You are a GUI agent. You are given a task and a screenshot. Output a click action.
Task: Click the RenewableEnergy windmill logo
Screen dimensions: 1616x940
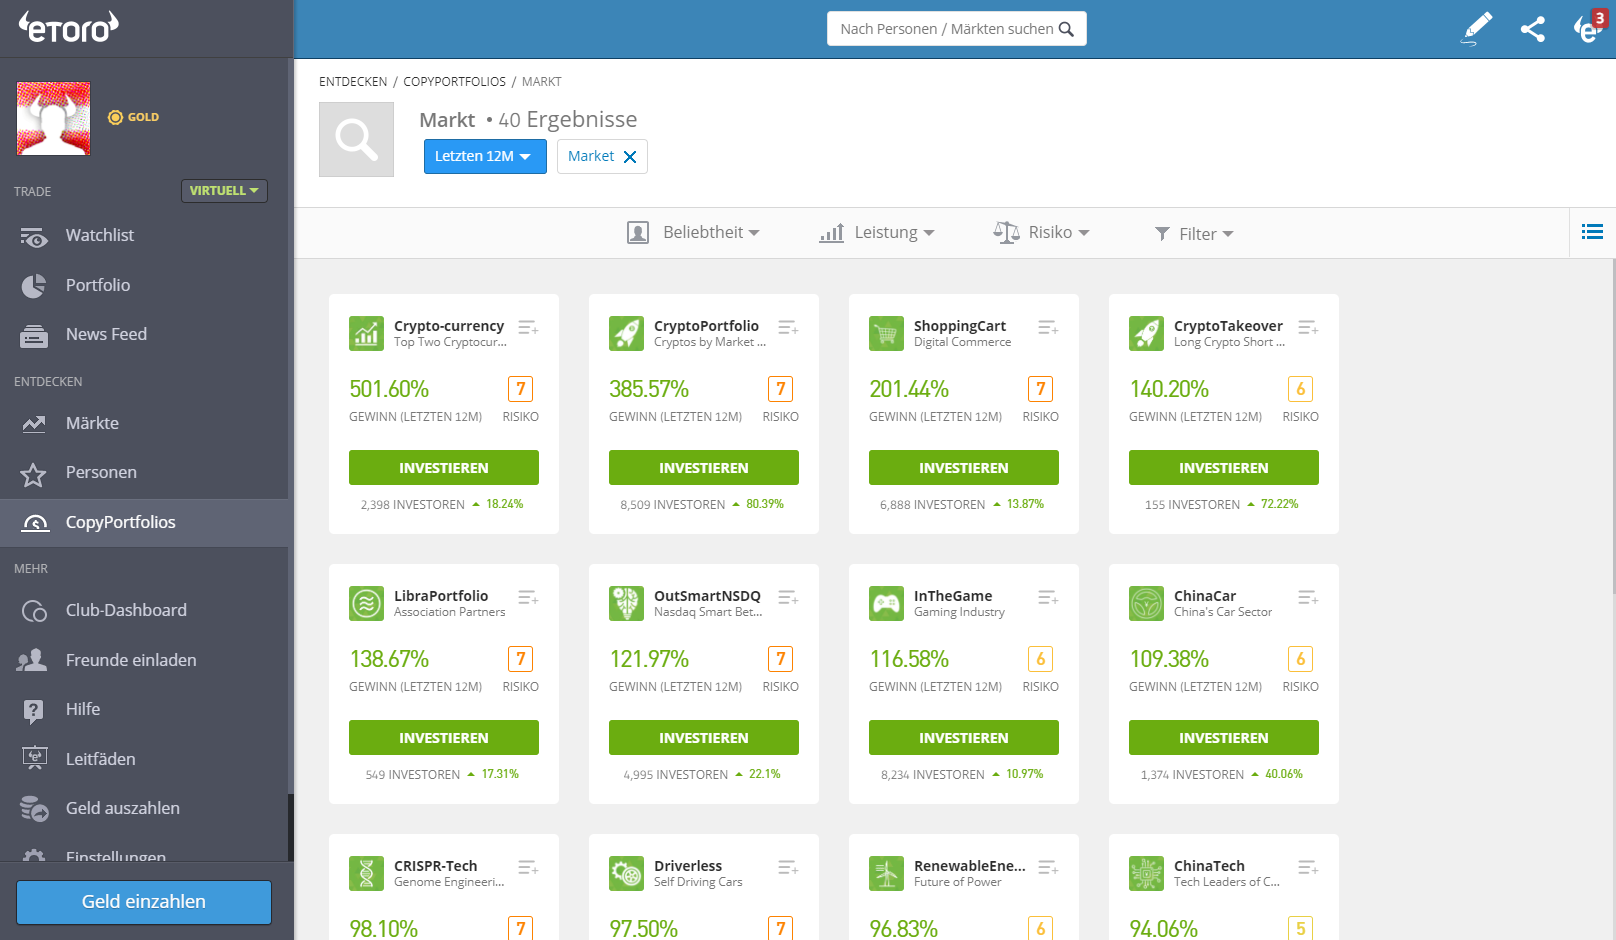[886, 873]
